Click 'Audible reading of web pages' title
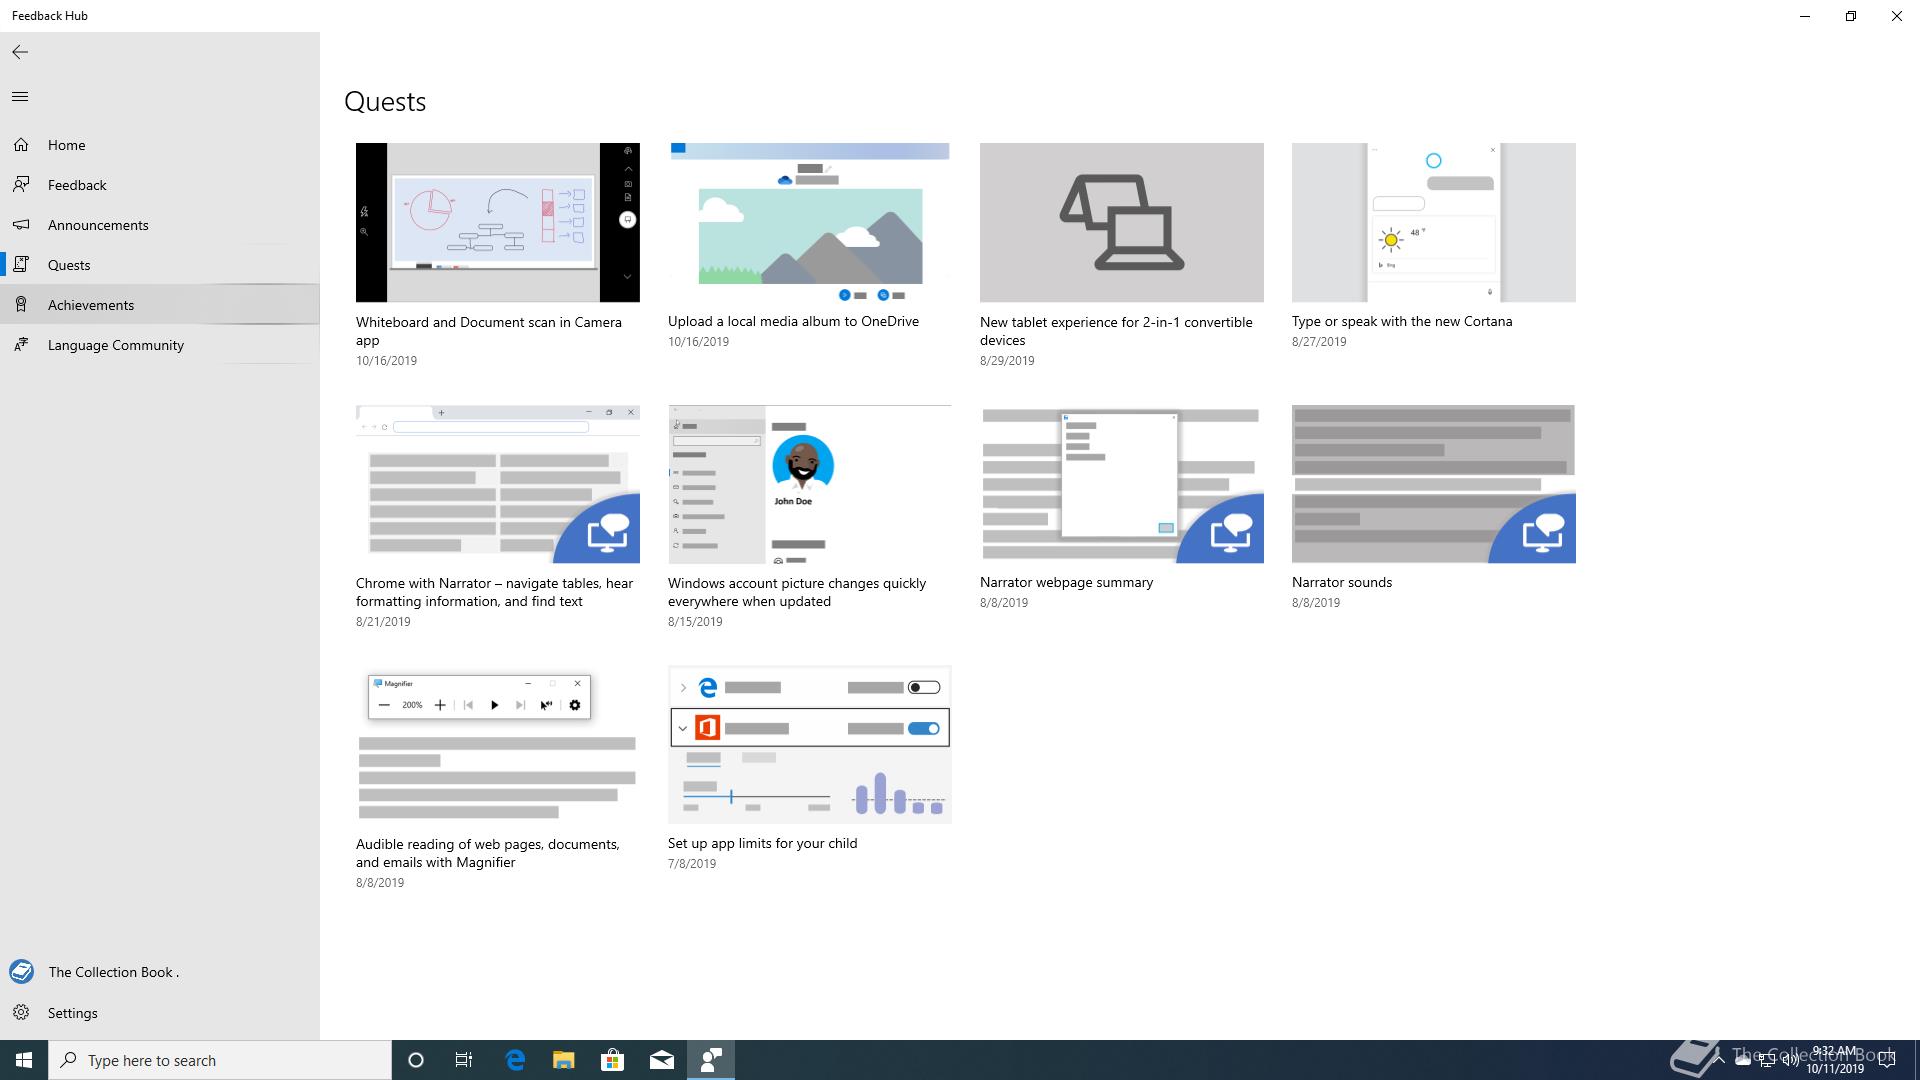 coord(488,853)
